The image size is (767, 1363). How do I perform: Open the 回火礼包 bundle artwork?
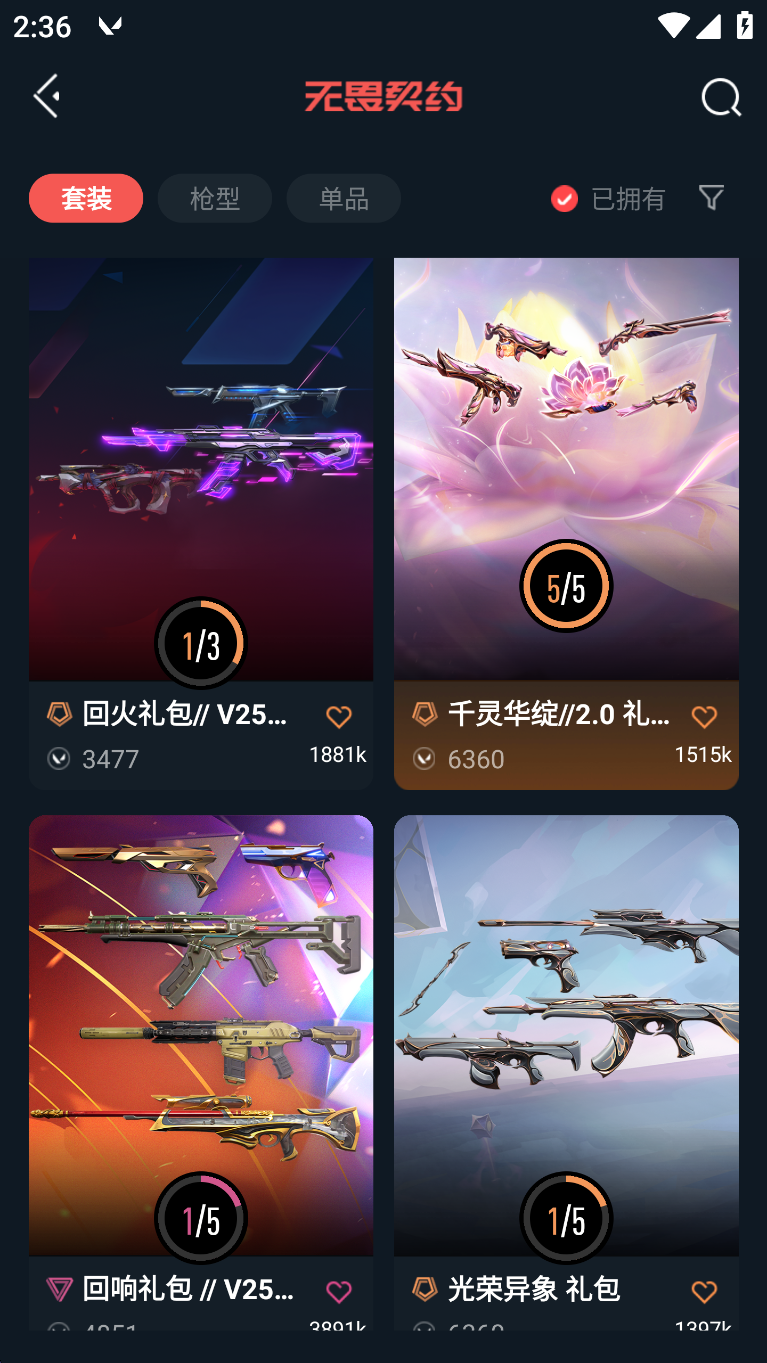tap(201, 469)
